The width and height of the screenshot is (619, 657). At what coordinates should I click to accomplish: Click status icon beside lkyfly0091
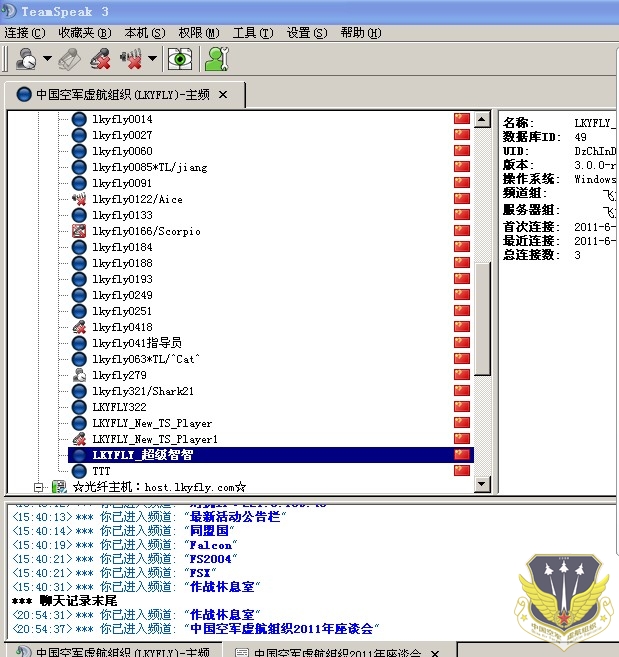point(79,183)
